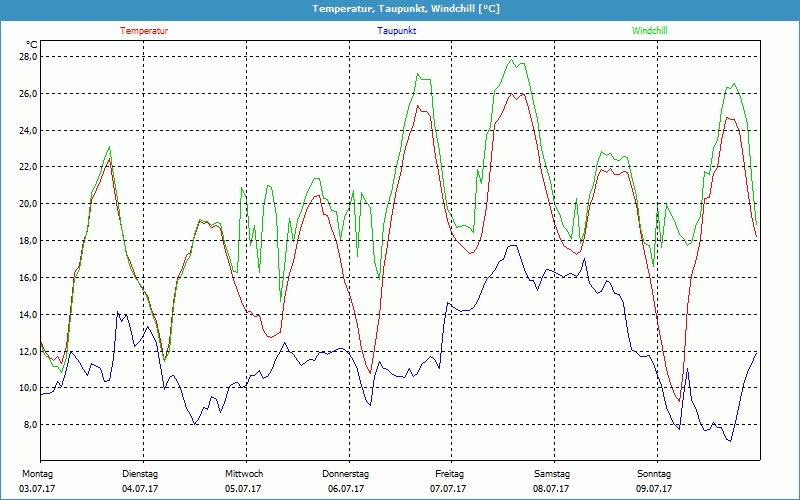This screenshot has height=500, width=800.
Task: Click the chart title 'Temperatur, Taupunkt, Windchill [°C]'
Action: pos(406,9)
